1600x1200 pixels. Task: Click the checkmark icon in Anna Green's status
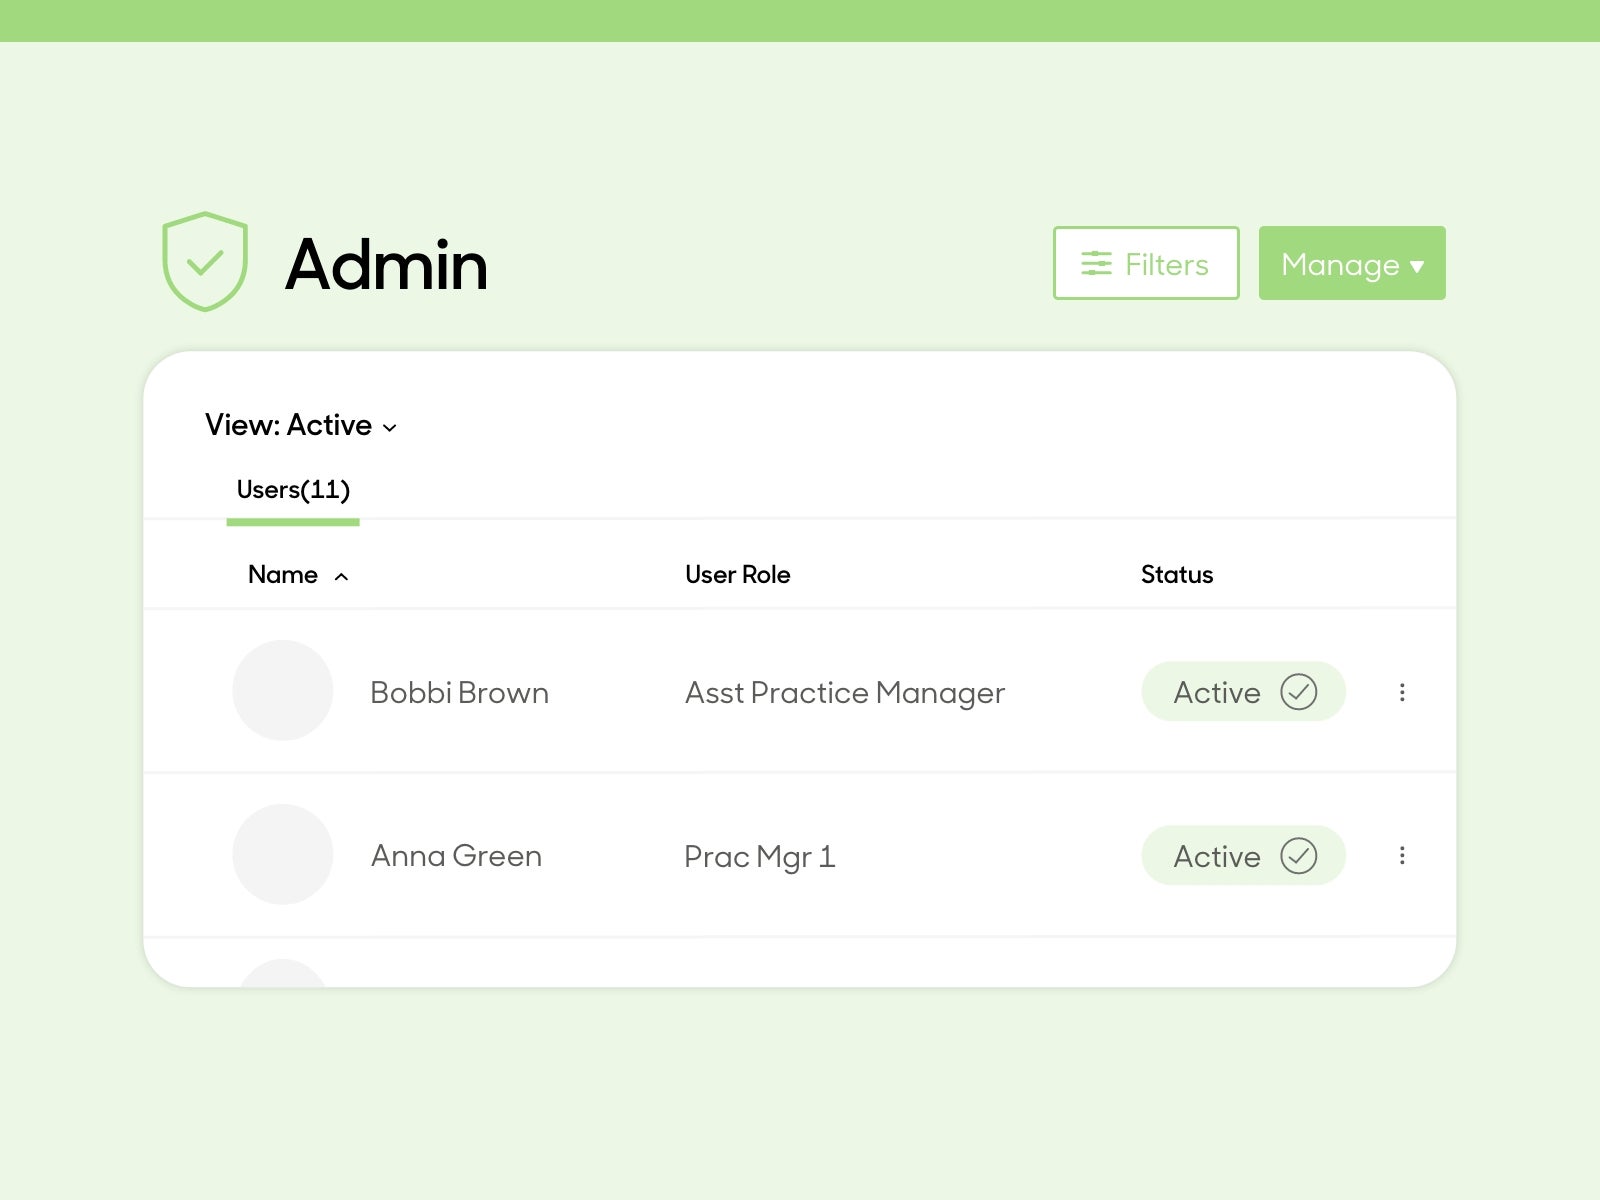[x=1298, y=856]
